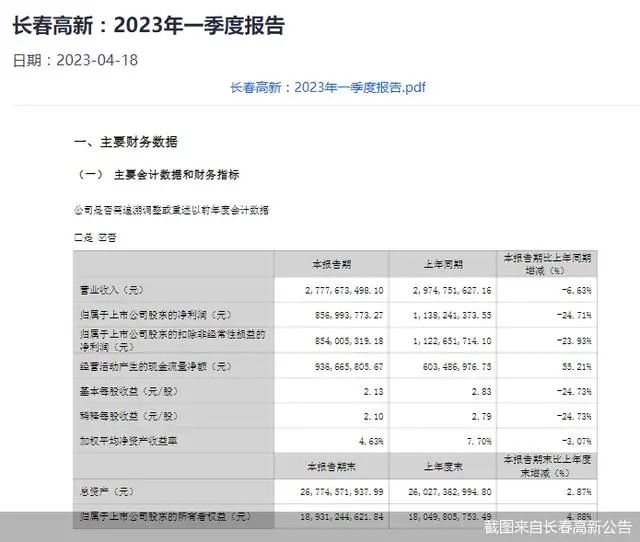
Task: Click the value 856,993,773.27
Action: [349, 315]
